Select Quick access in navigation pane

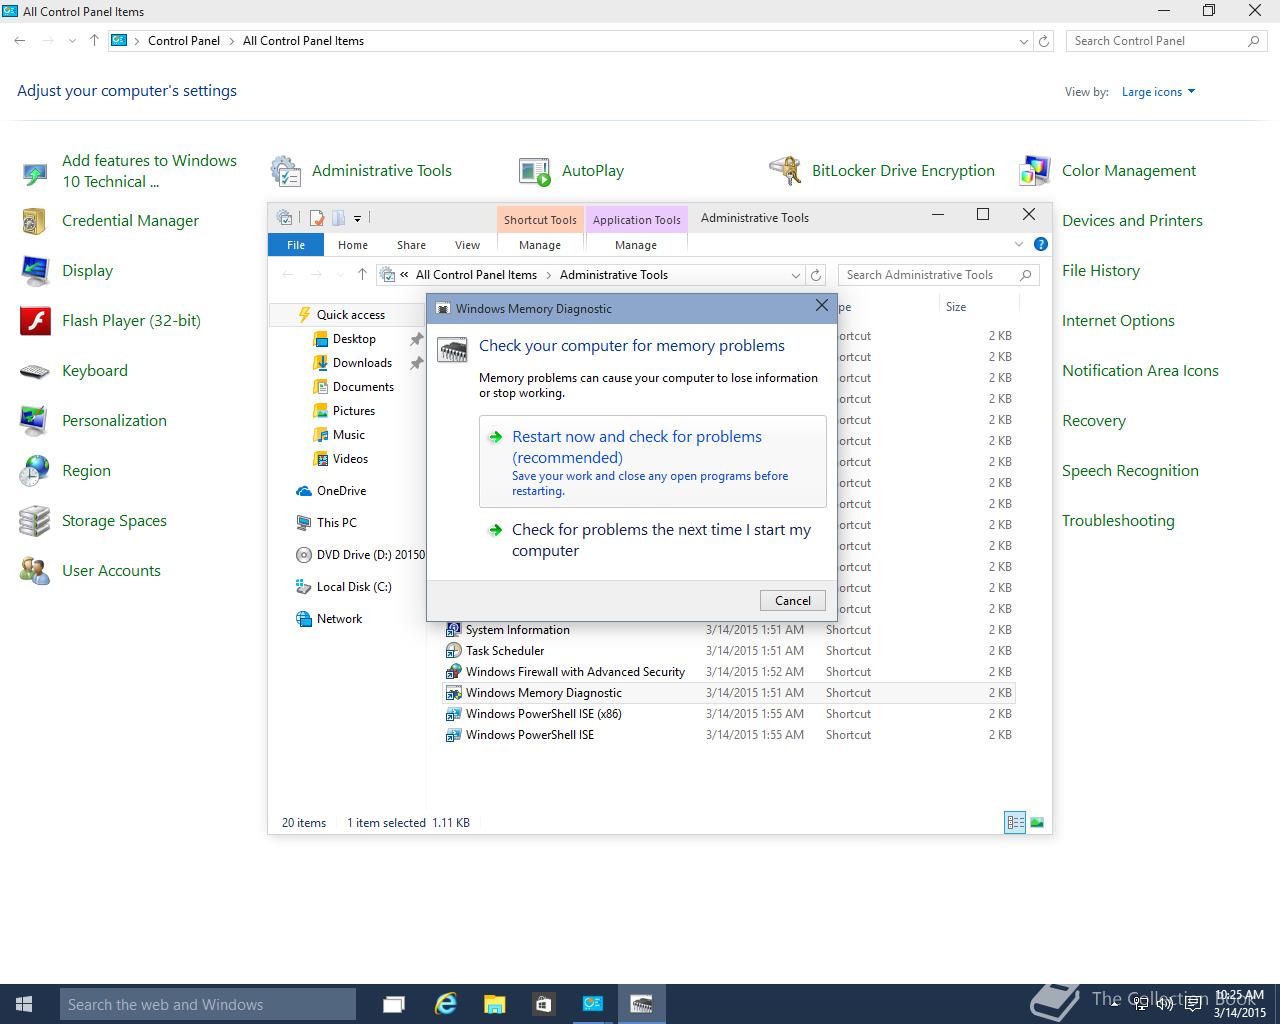[350, 315]
